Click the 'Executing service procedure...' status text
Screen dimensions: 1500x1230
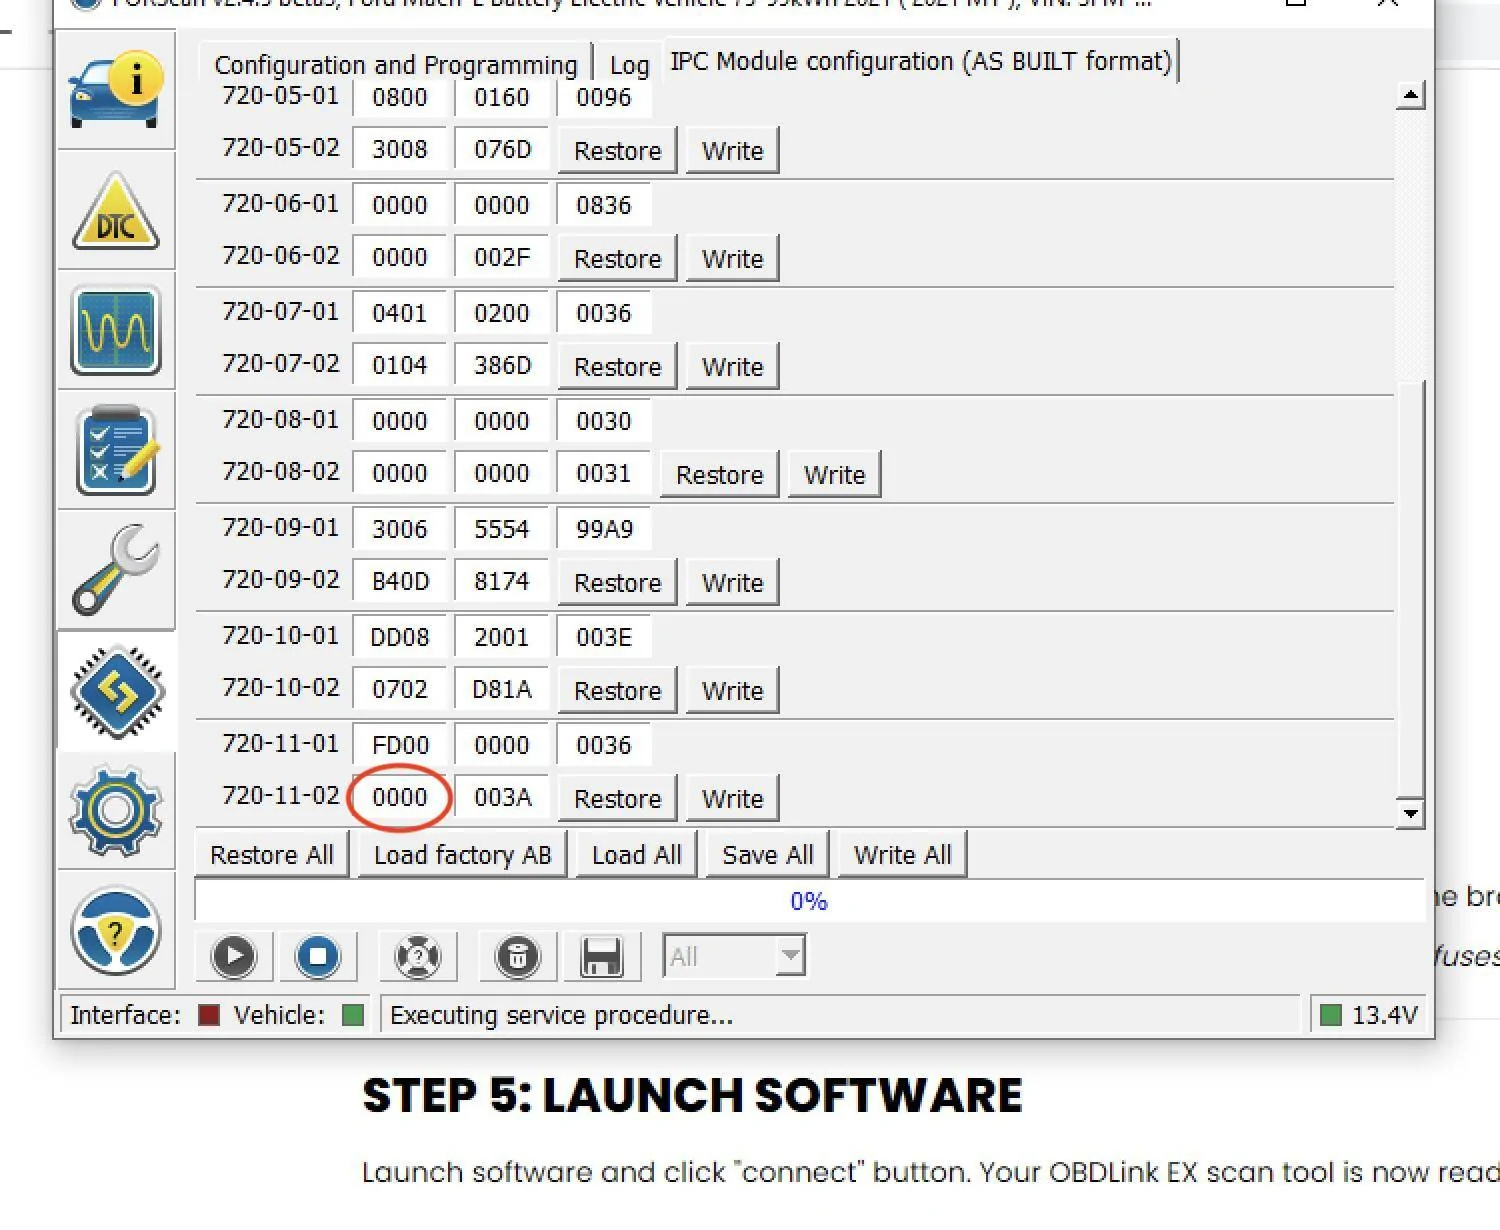[561, 1016]
